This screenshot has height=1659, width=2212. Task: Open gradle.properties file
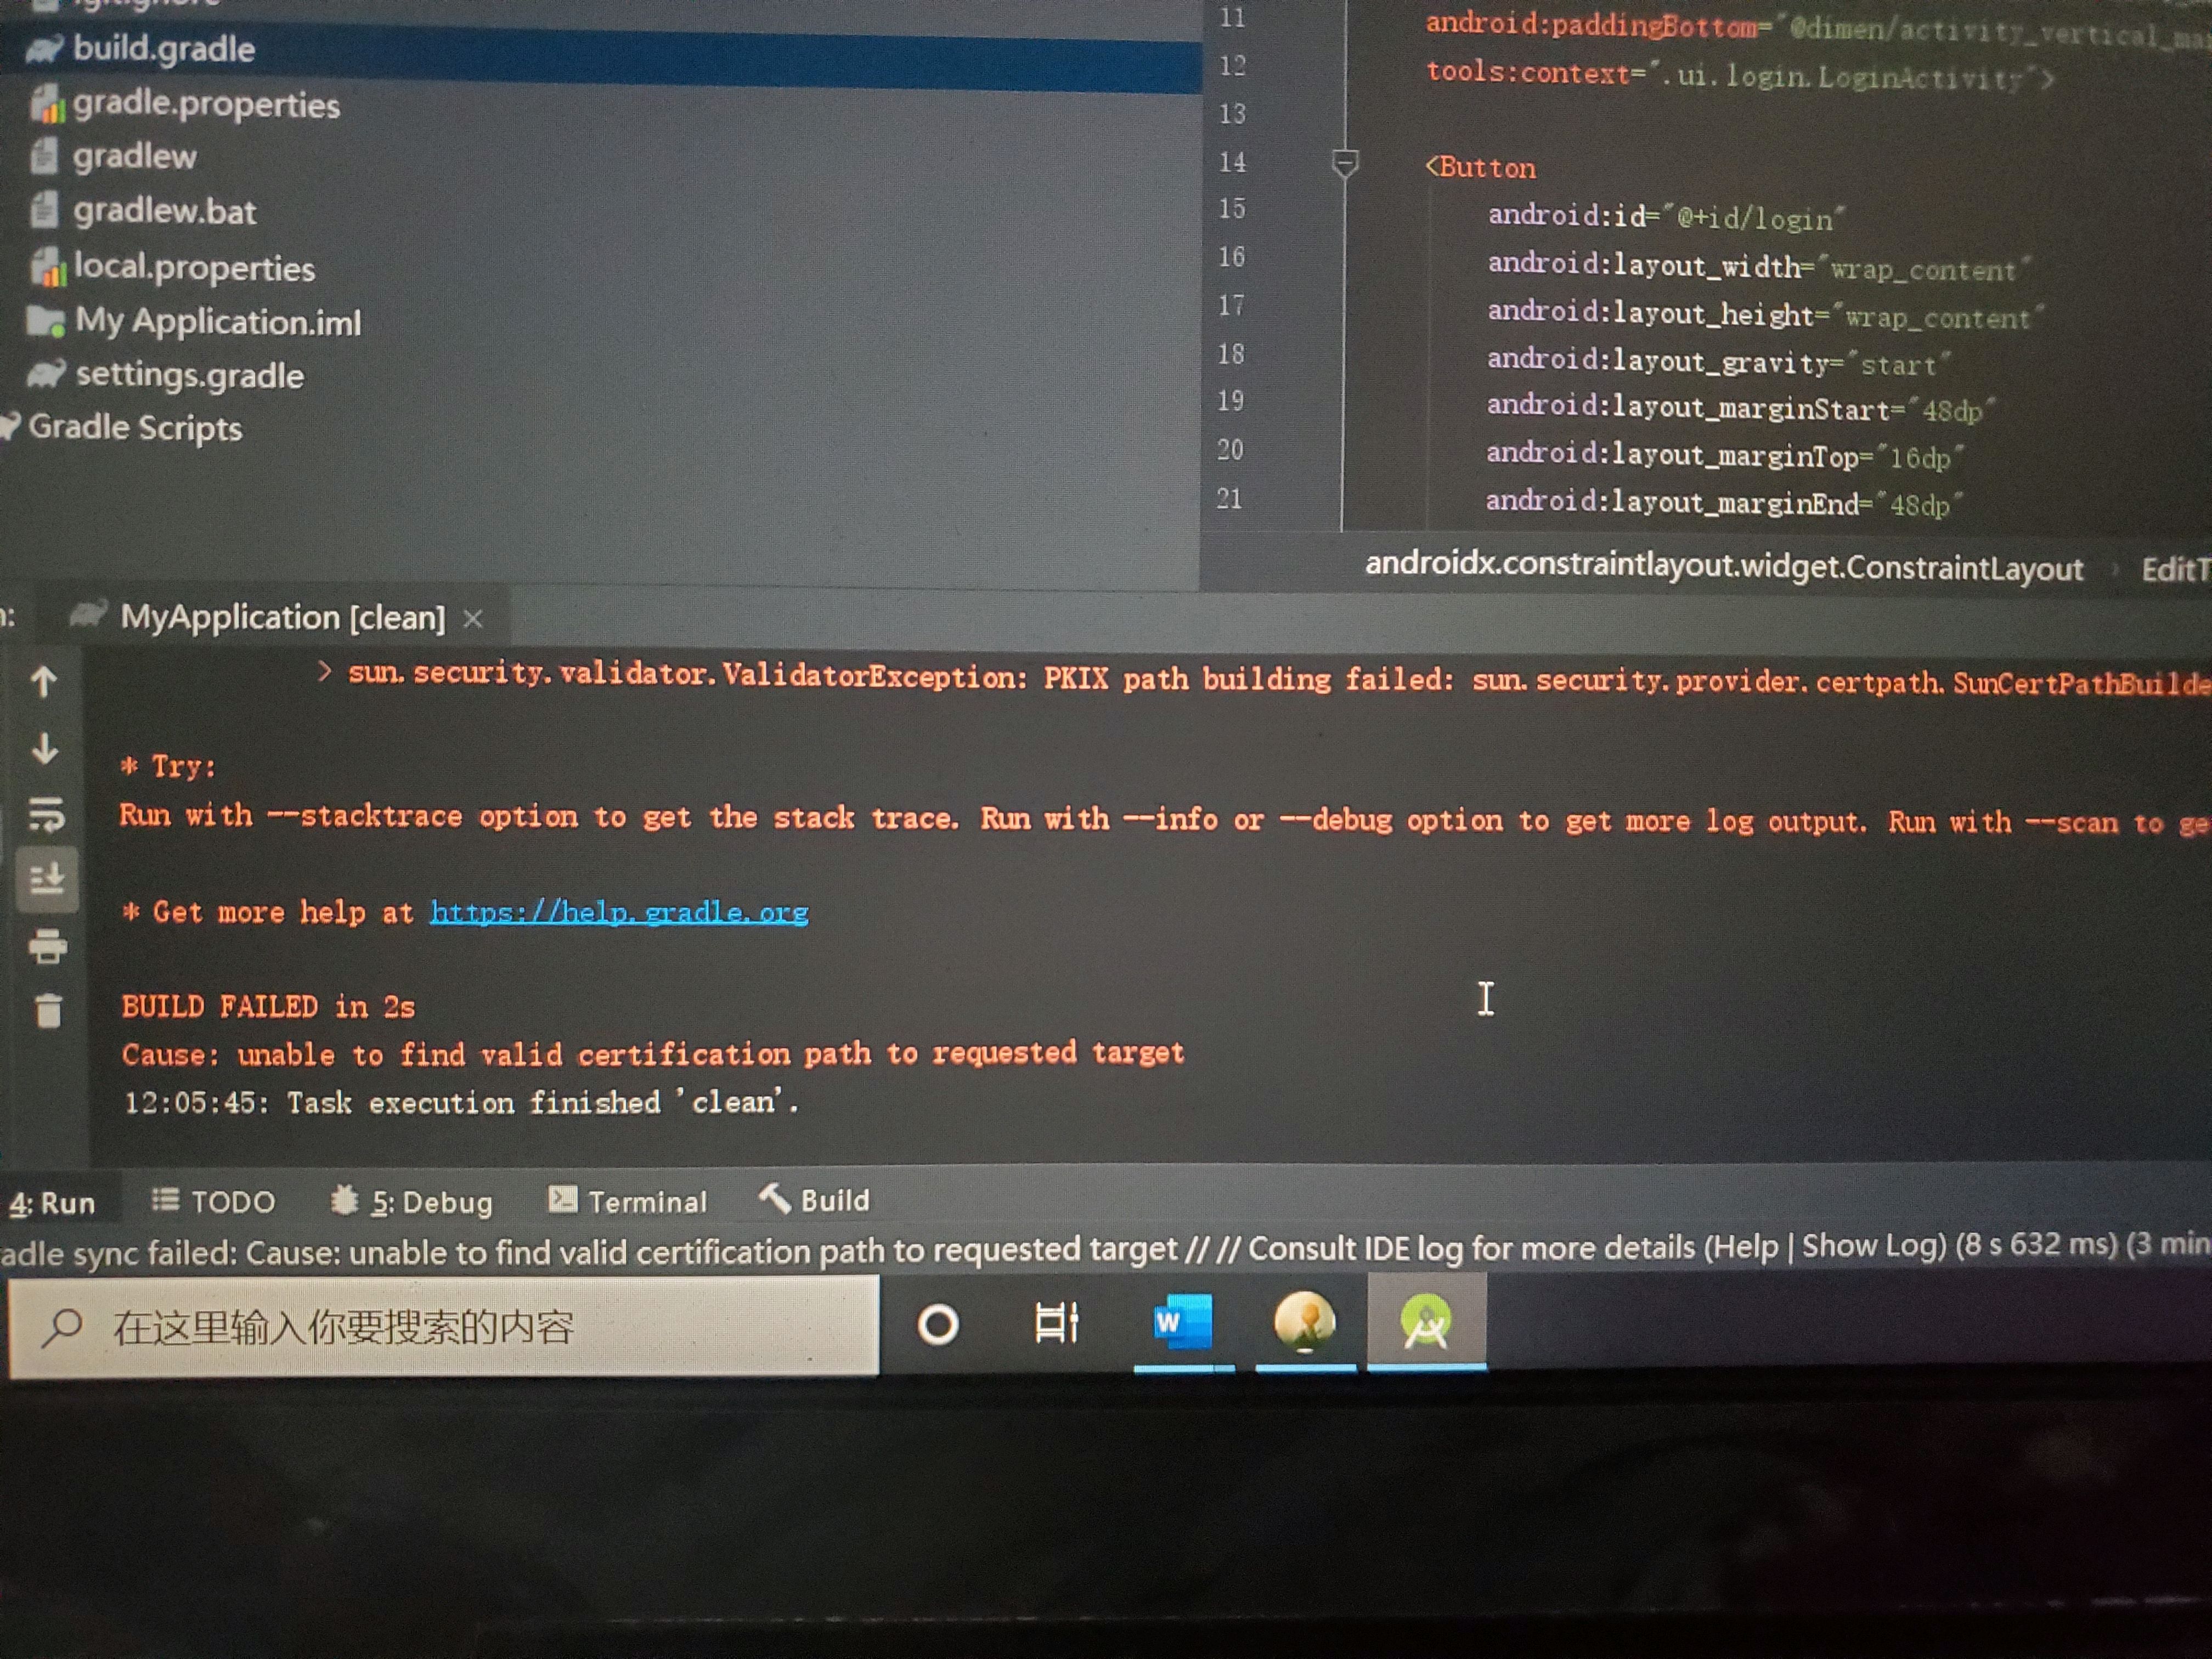click(x=206, y=104)
